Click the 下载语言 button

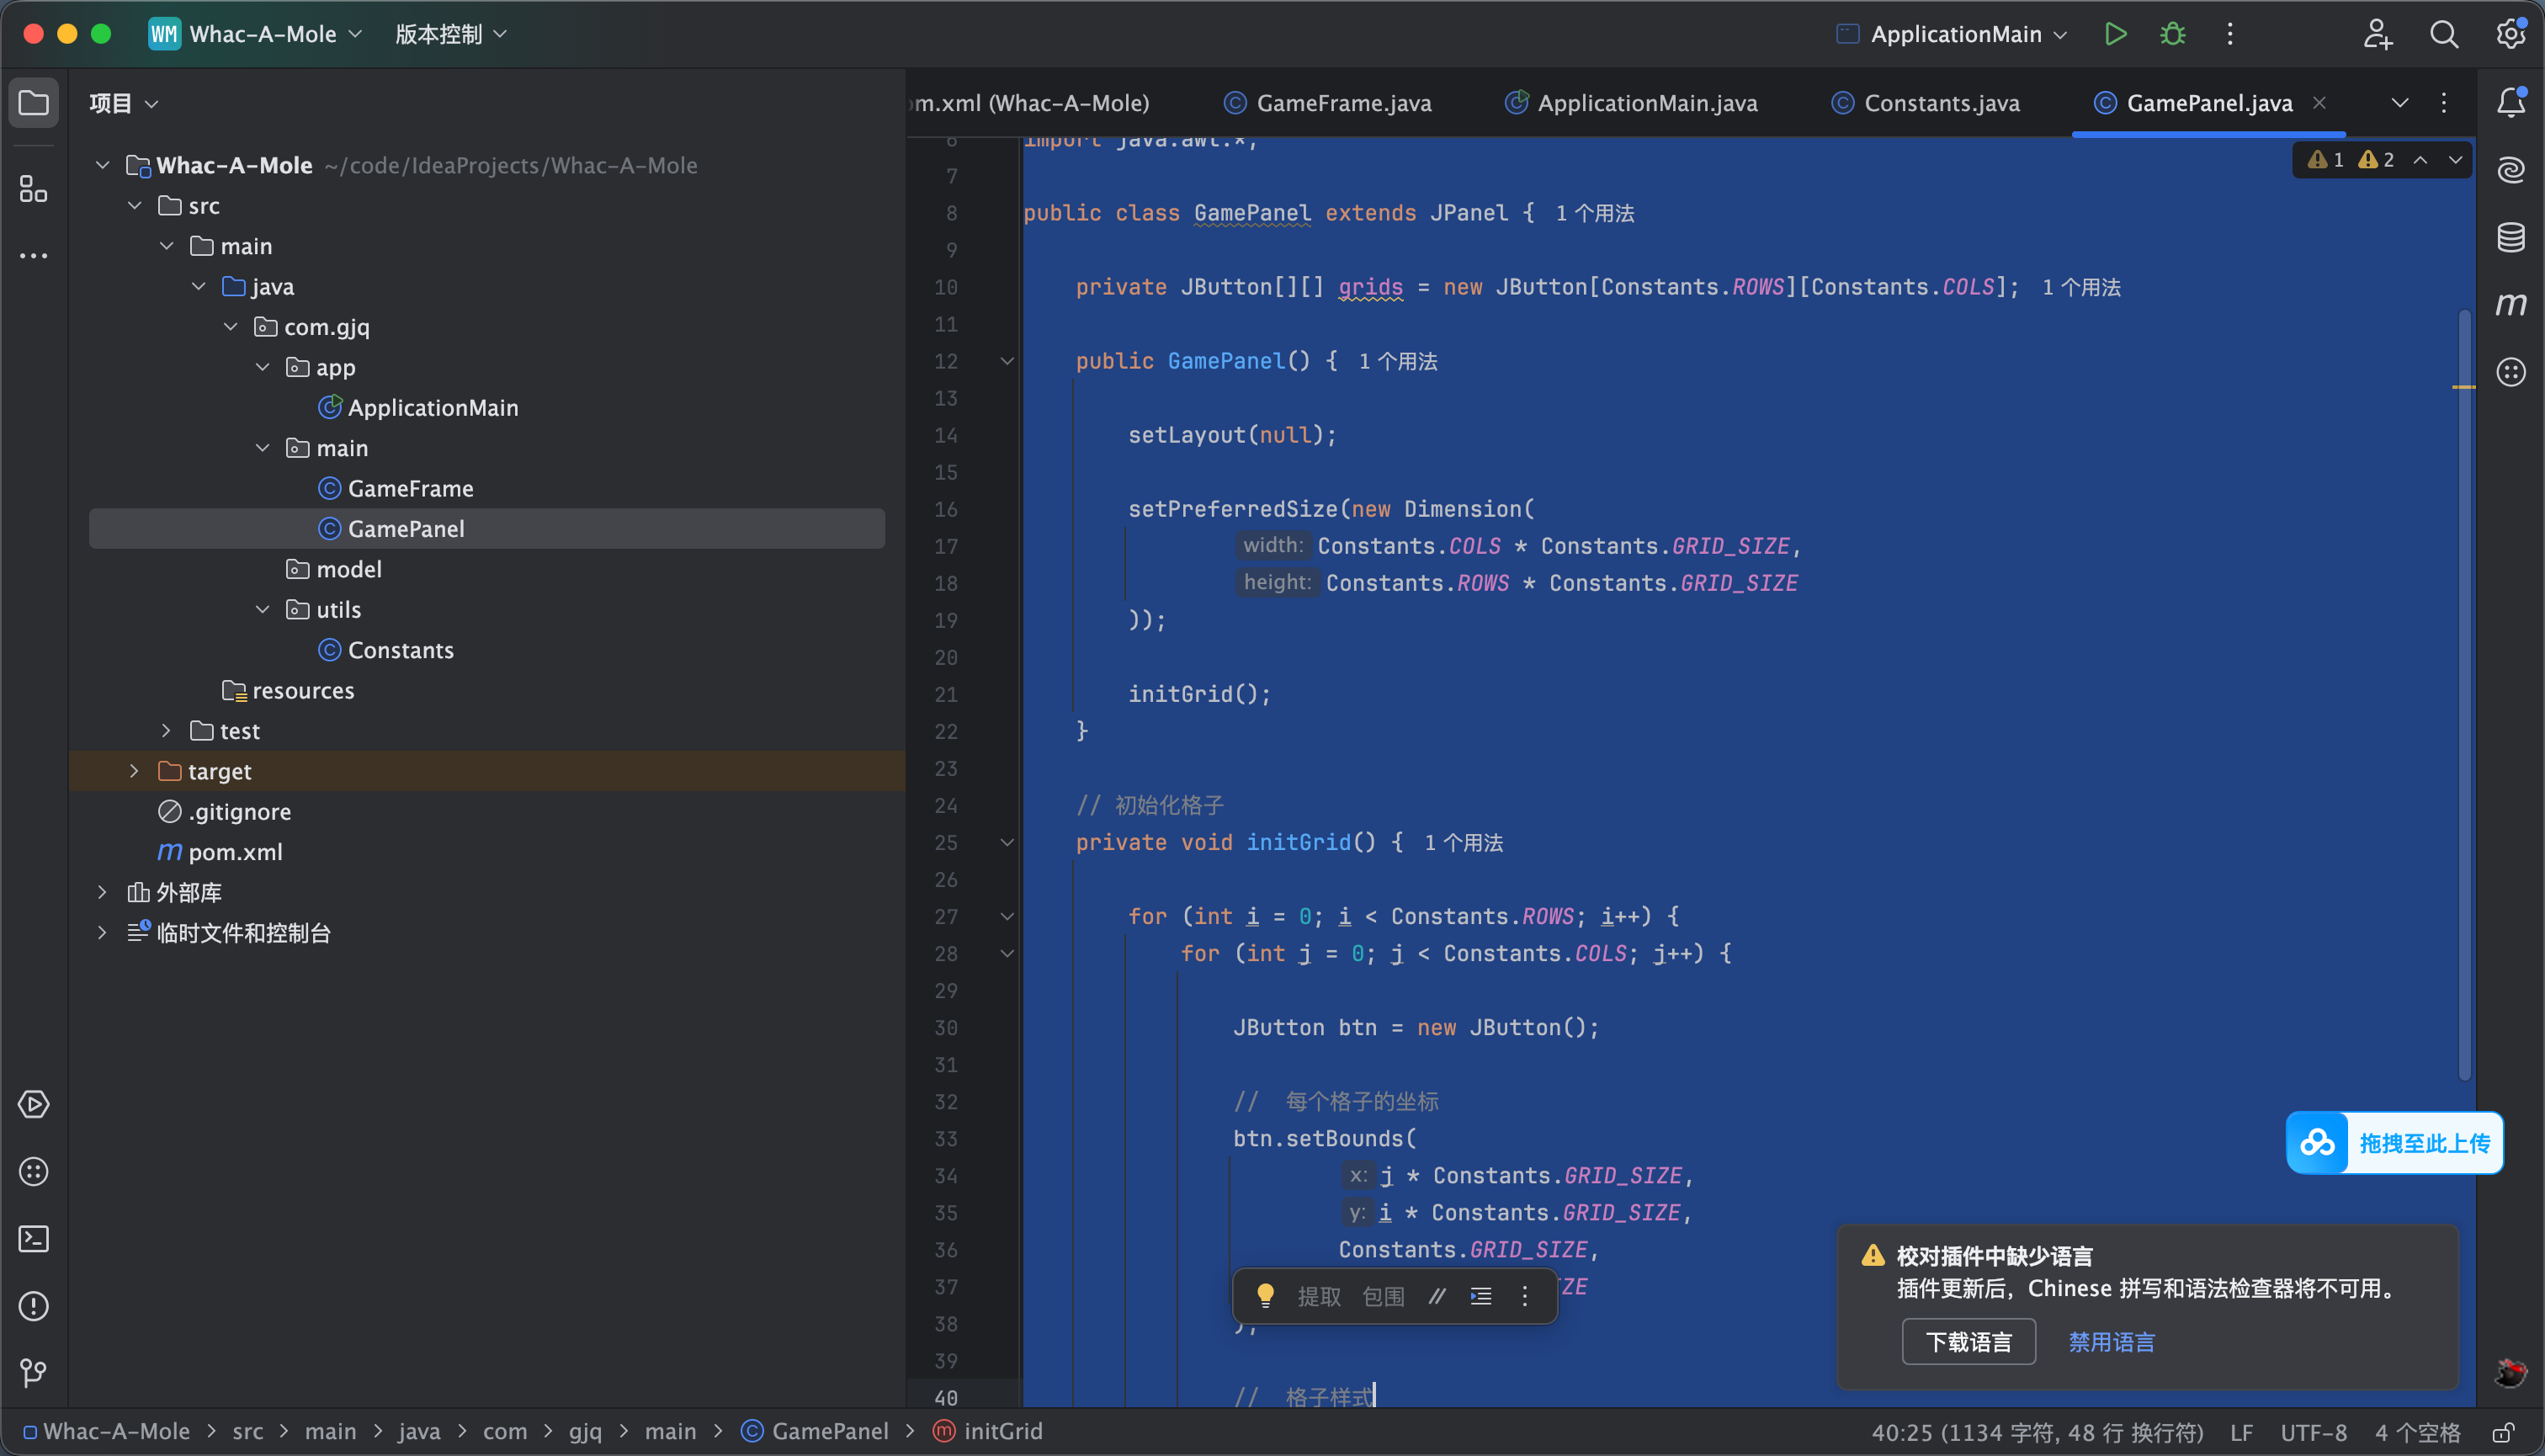[x=1968, y=1342]
